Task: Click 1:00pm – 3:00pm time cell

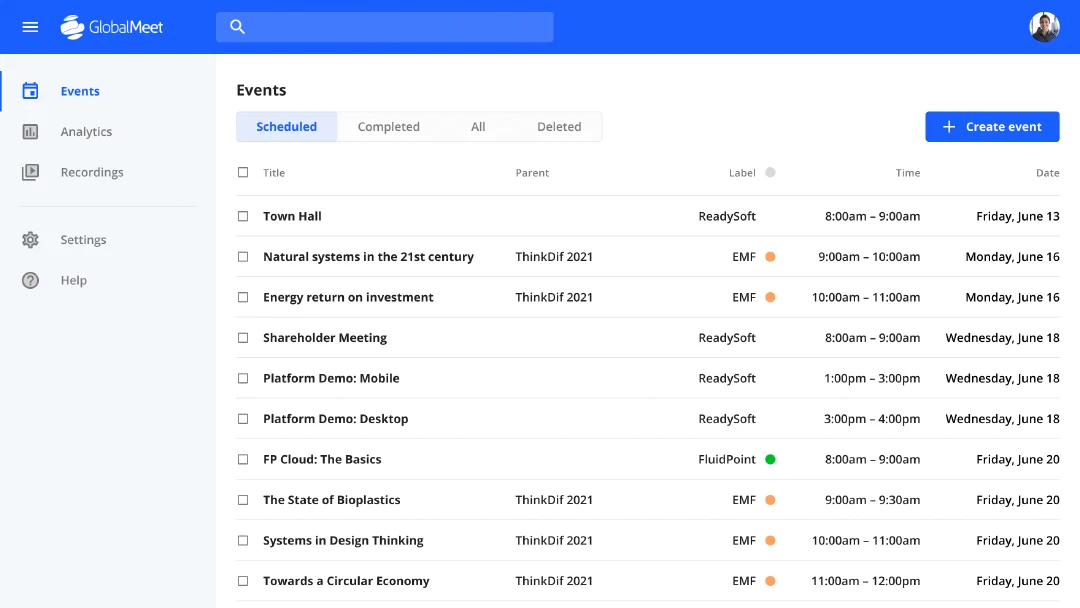Action: point(872,378)
